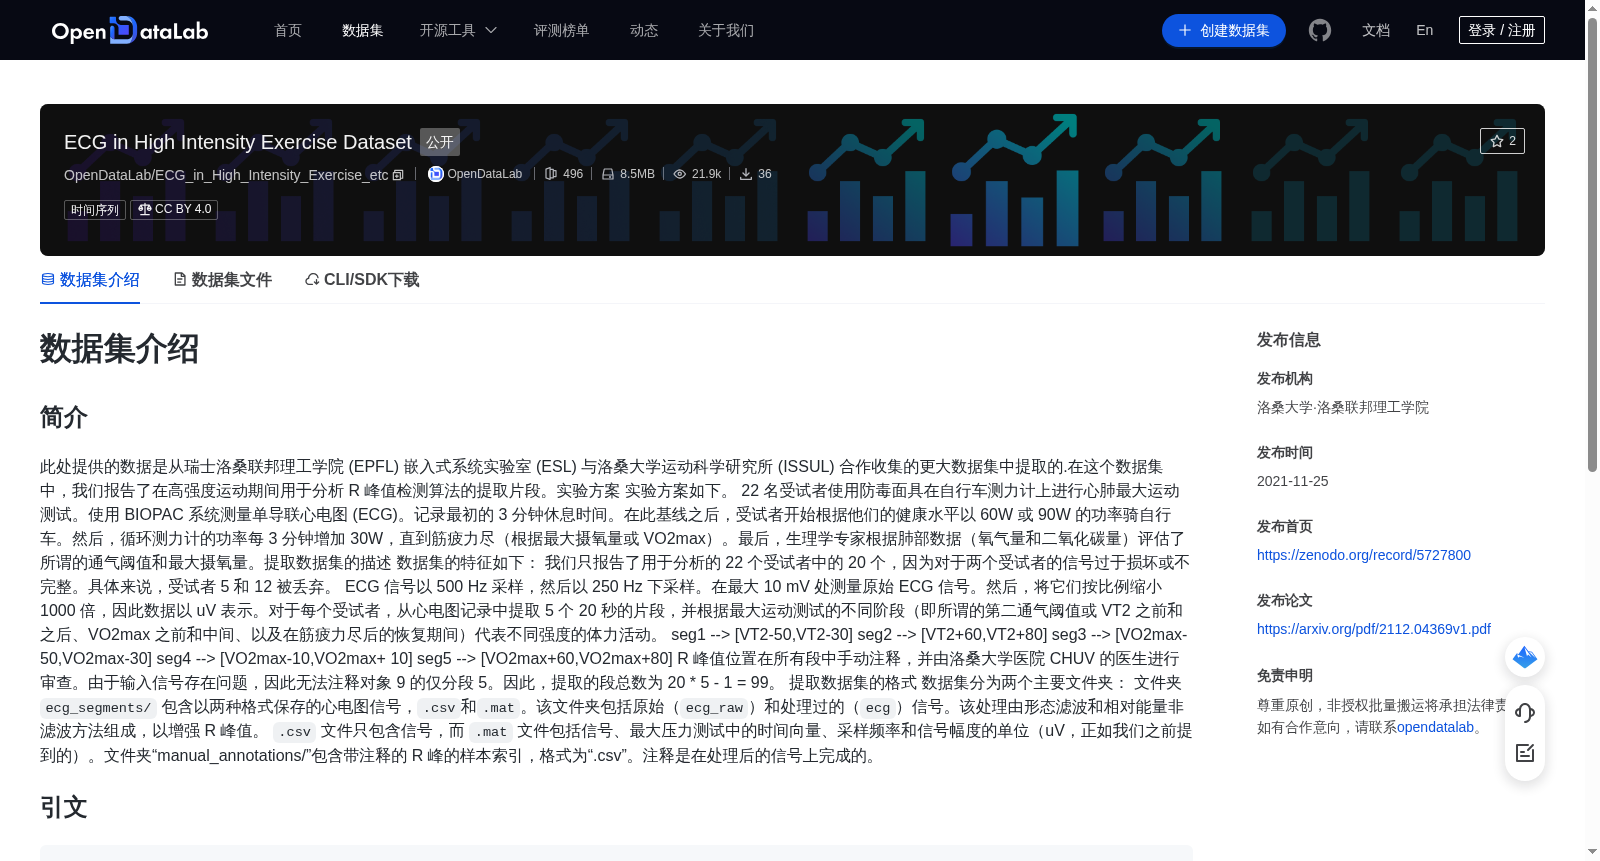The image size is (1600, 861).
Task: Open the zenodo.org record link
Action: point(1364,555)
